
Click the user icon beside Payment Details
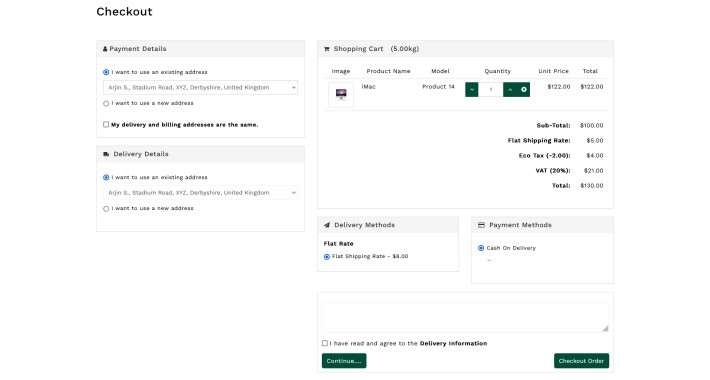pos(105,49)
